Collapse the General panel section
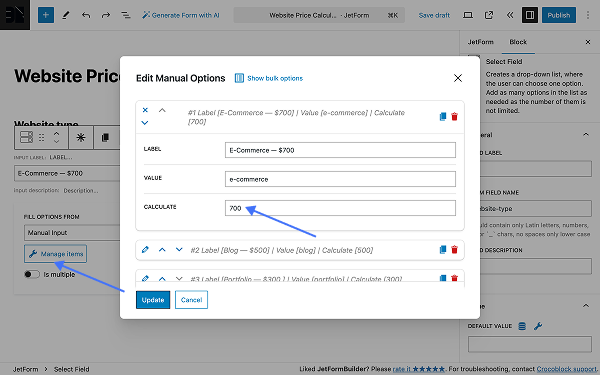The height and width of the screenshot is (375, 600). [x=585, y=135]
